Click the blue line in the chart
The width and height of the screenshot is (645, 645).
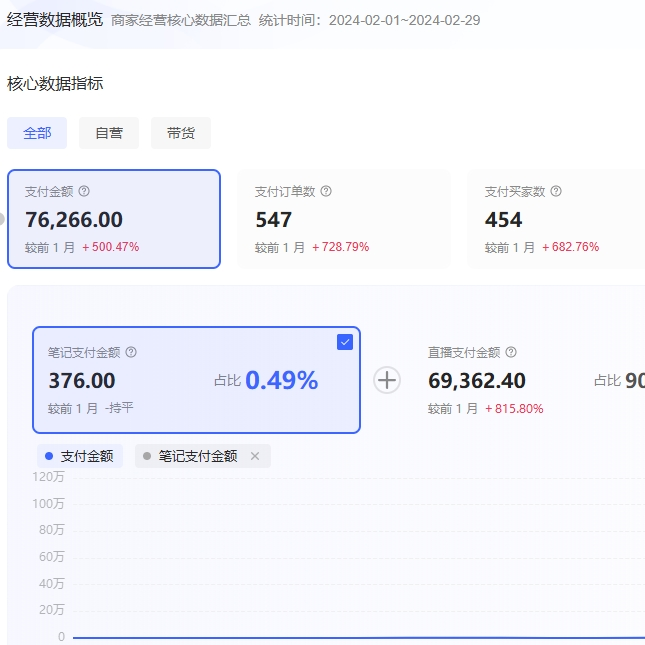point(350,637)
